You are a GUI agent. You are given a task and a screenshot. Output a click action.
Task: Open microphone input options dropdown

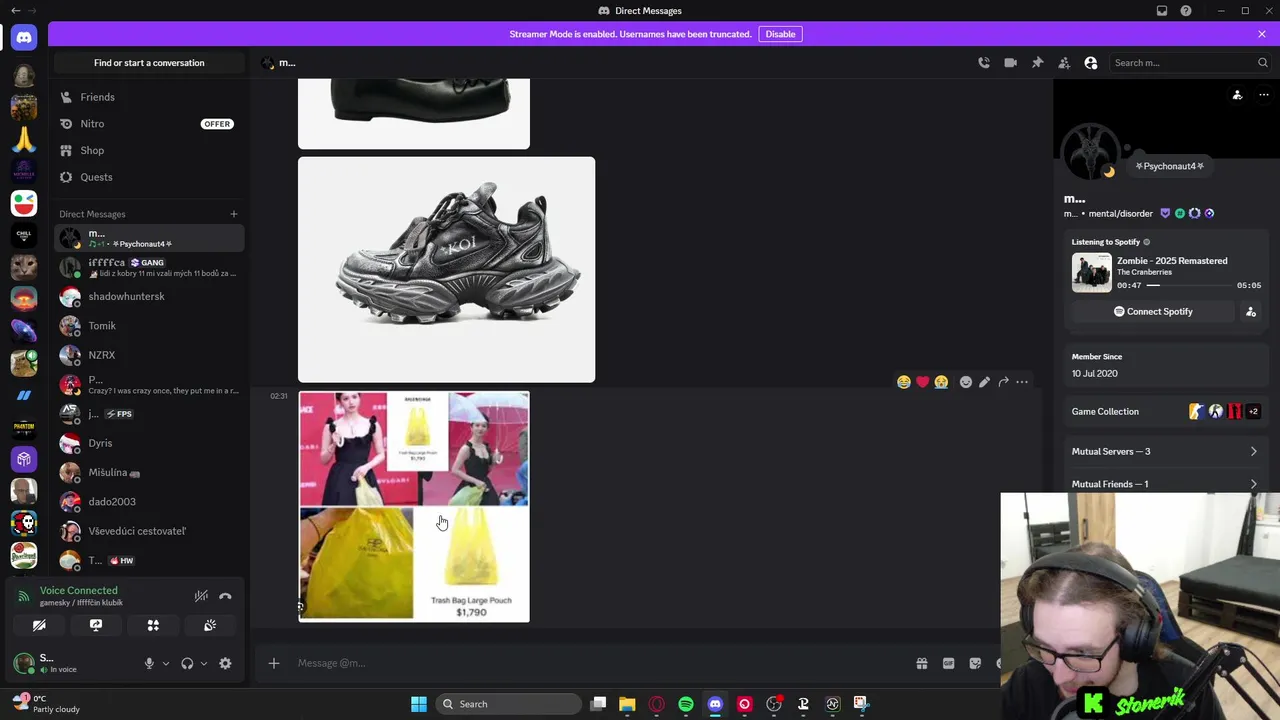(x=166, y=664)
